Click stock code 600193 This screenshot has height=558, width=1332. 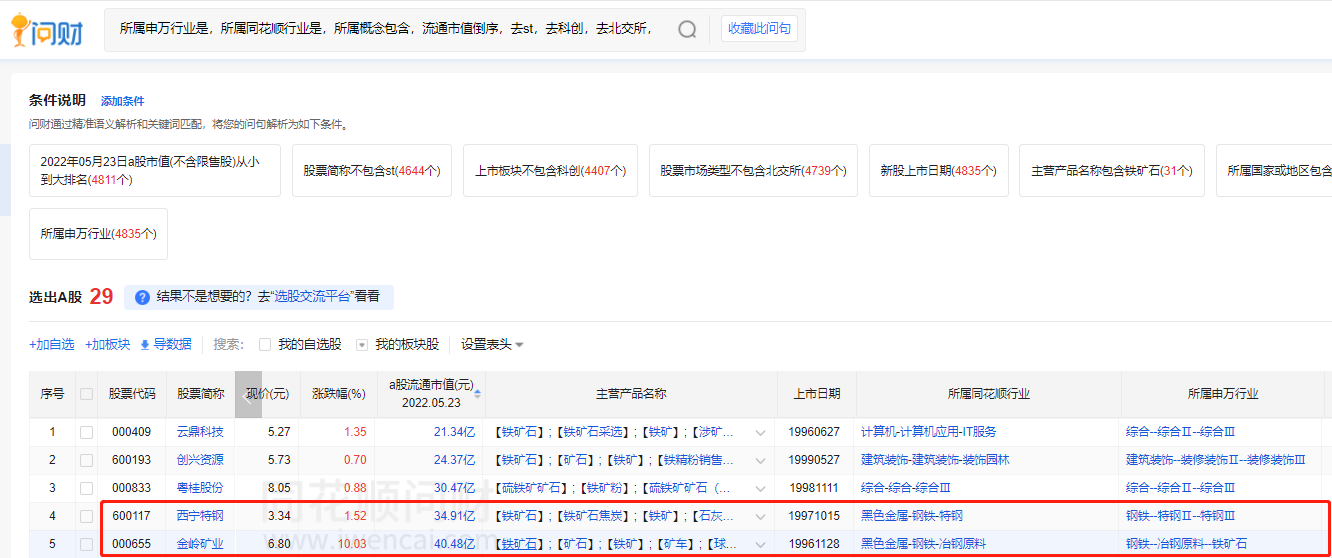tap(131, 460)
